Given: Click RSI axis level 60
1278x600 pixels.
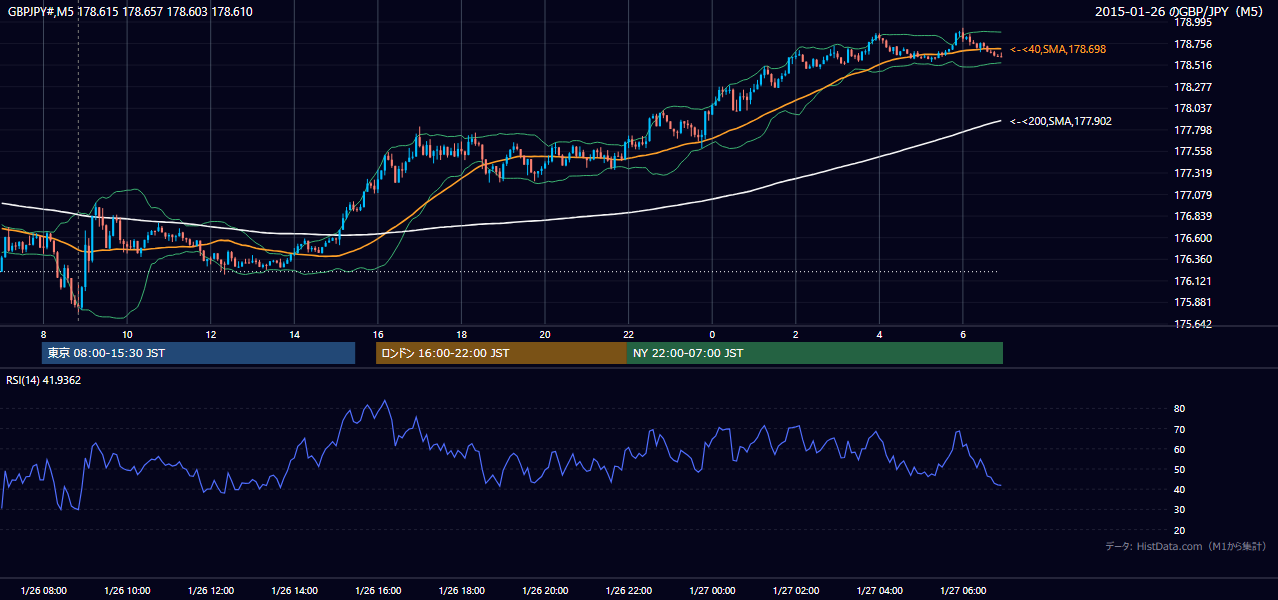Looking at the screenshot, I should [1180, 449].
